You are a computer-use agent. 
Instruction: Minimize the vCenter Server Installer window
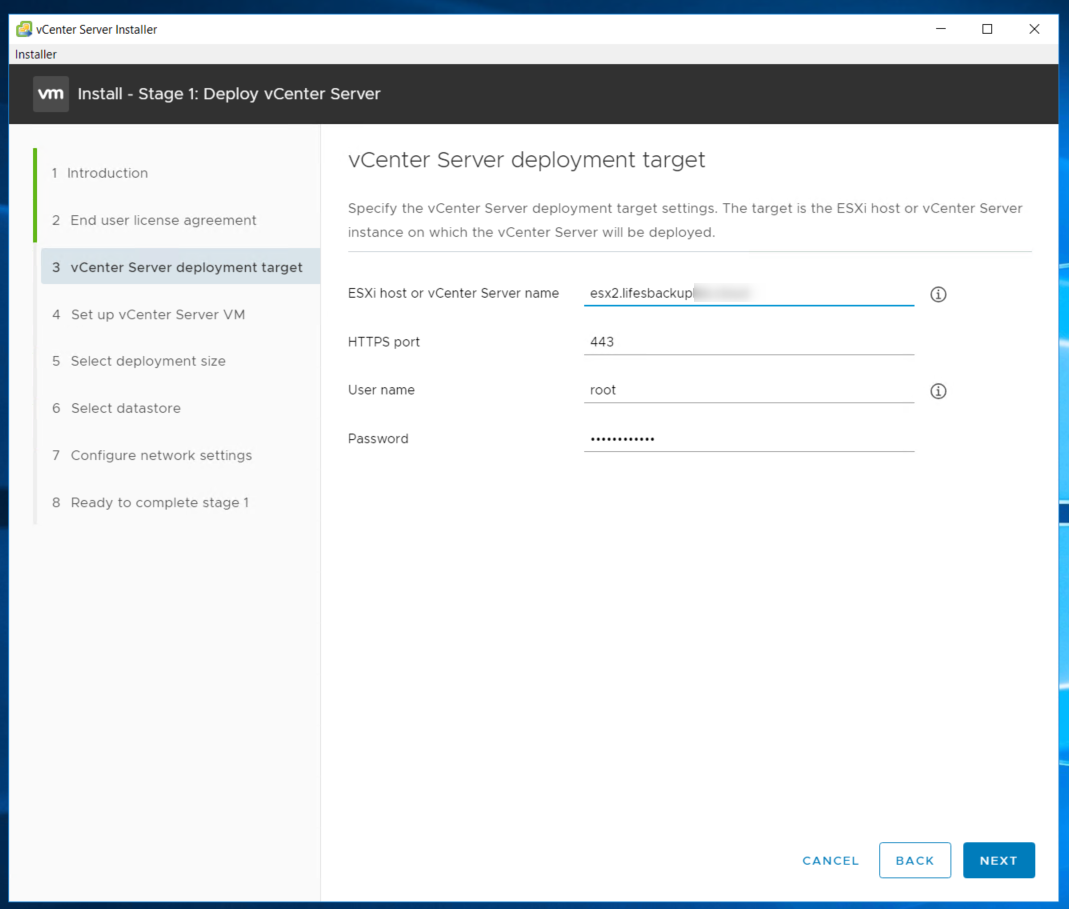940,29
